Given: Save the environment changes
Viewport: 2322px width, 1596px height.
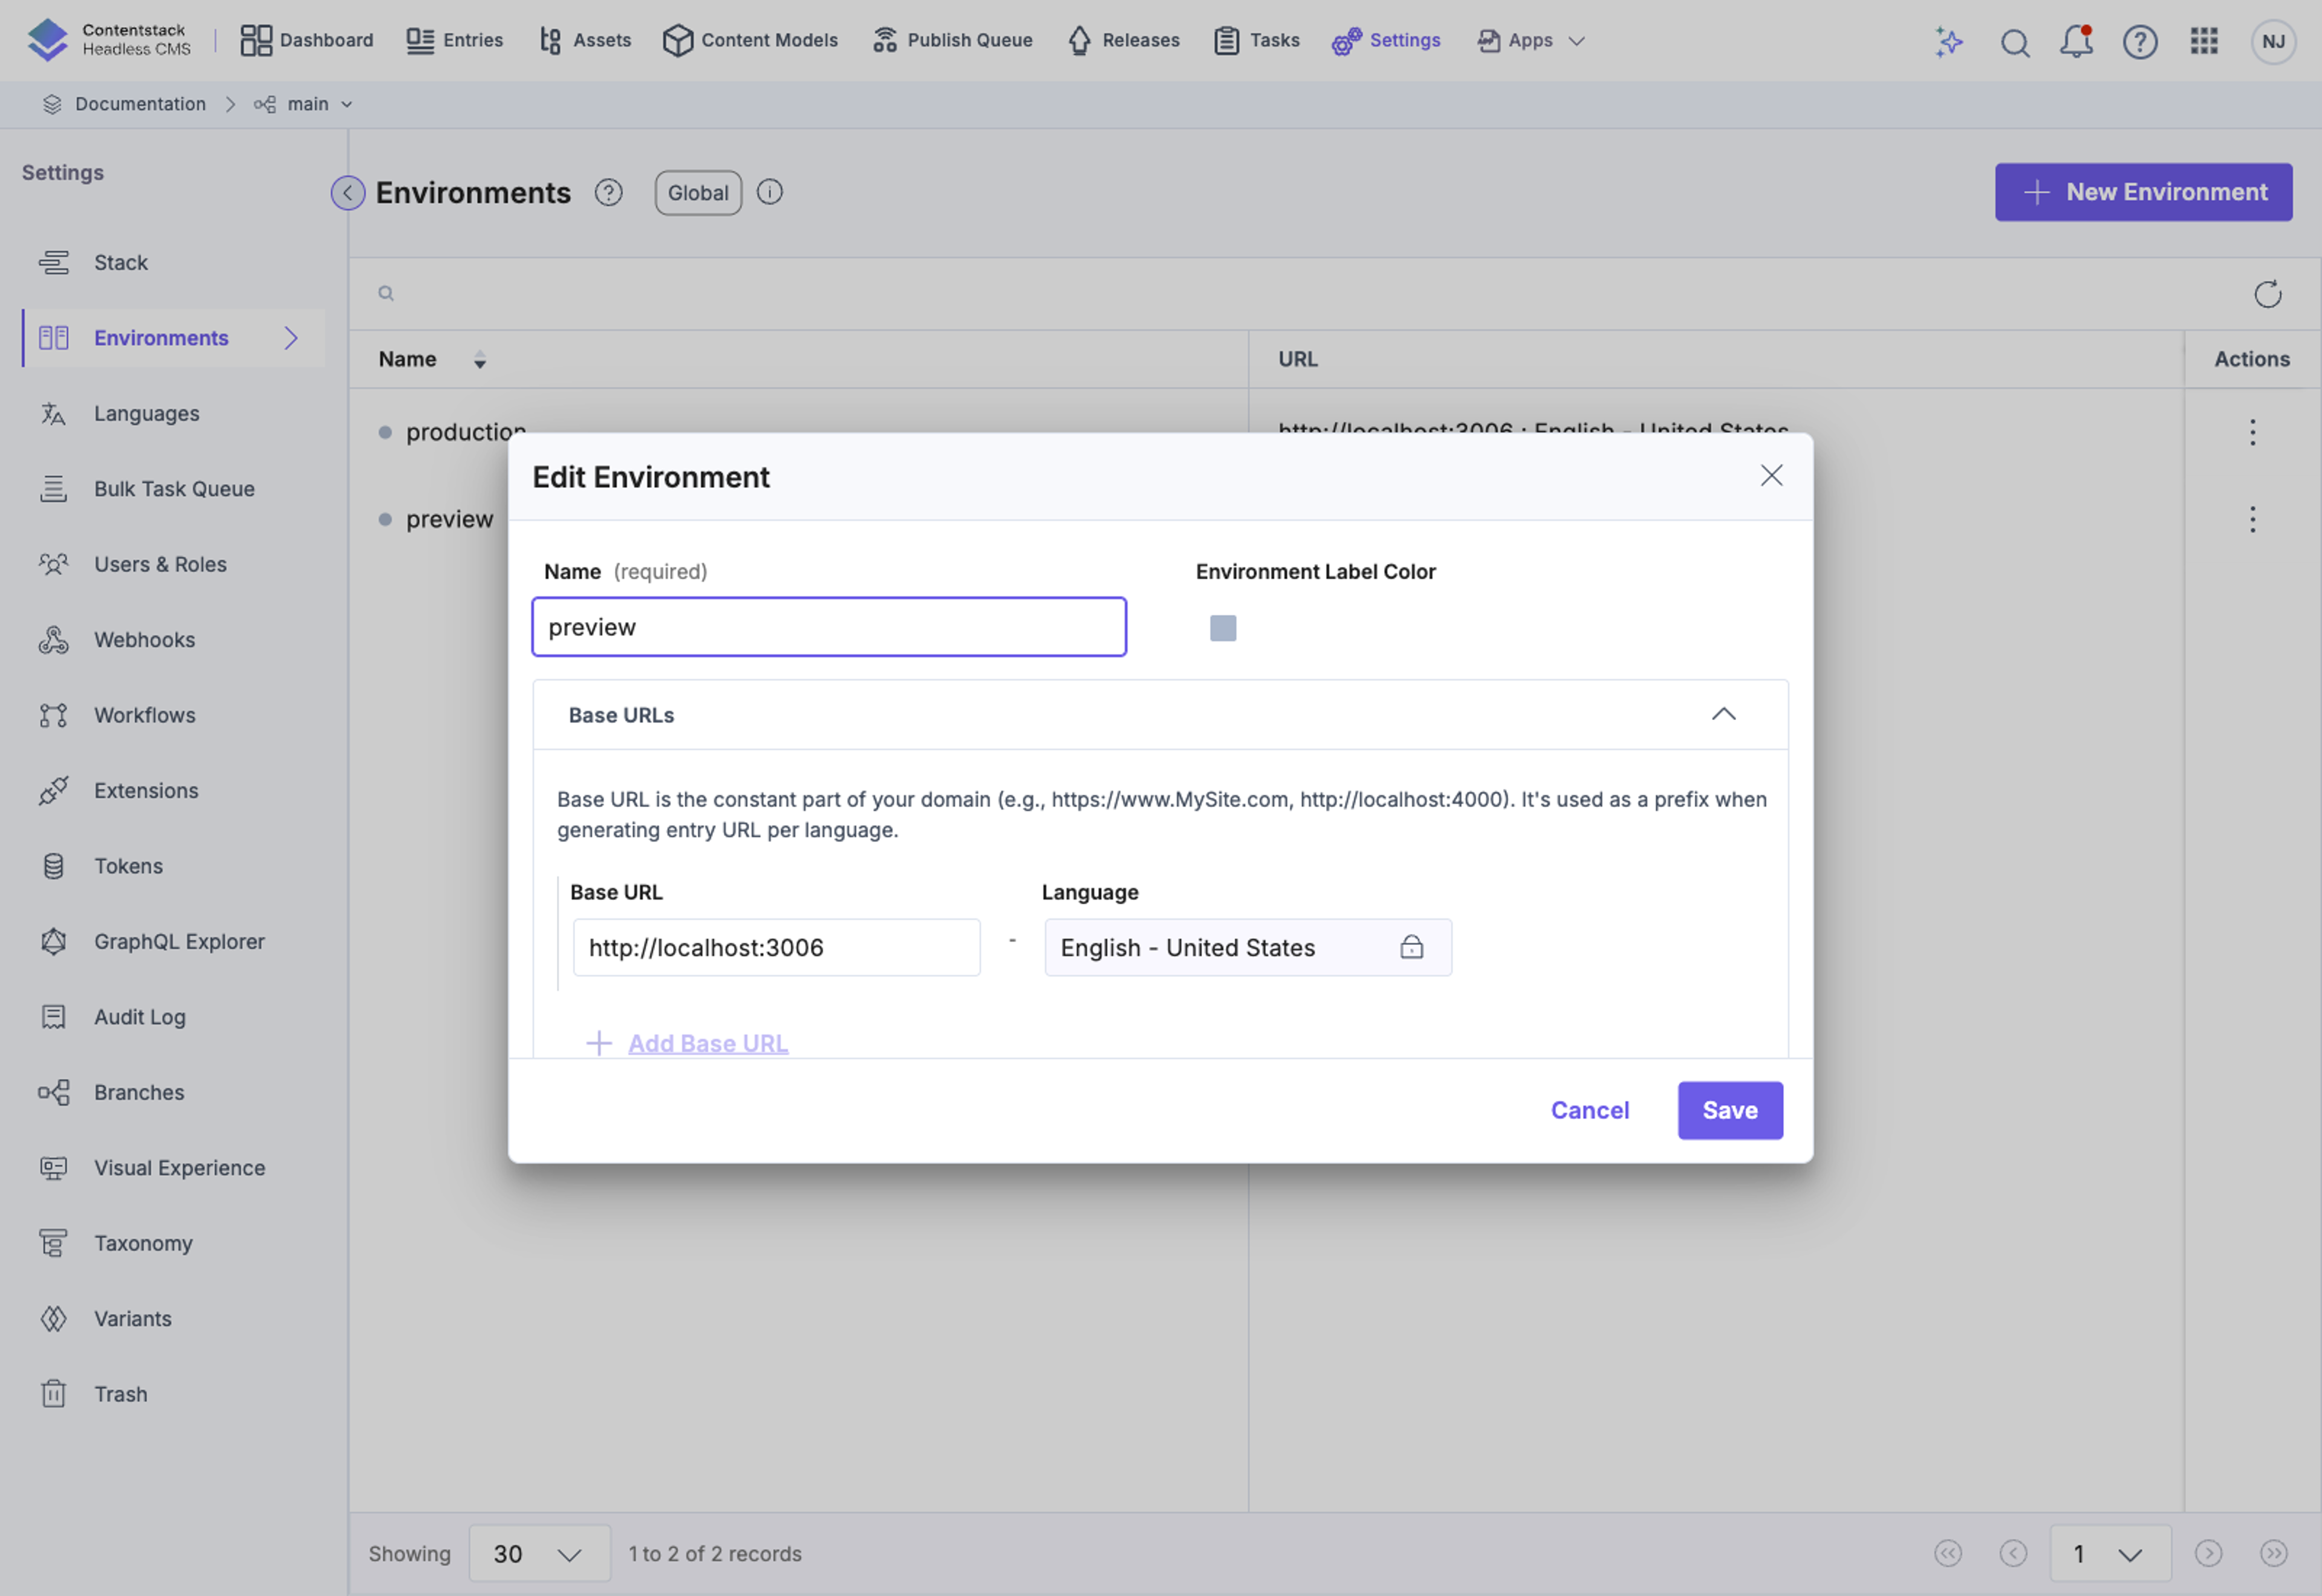Looking at the screenshot, I should tap(1729, 1110).
